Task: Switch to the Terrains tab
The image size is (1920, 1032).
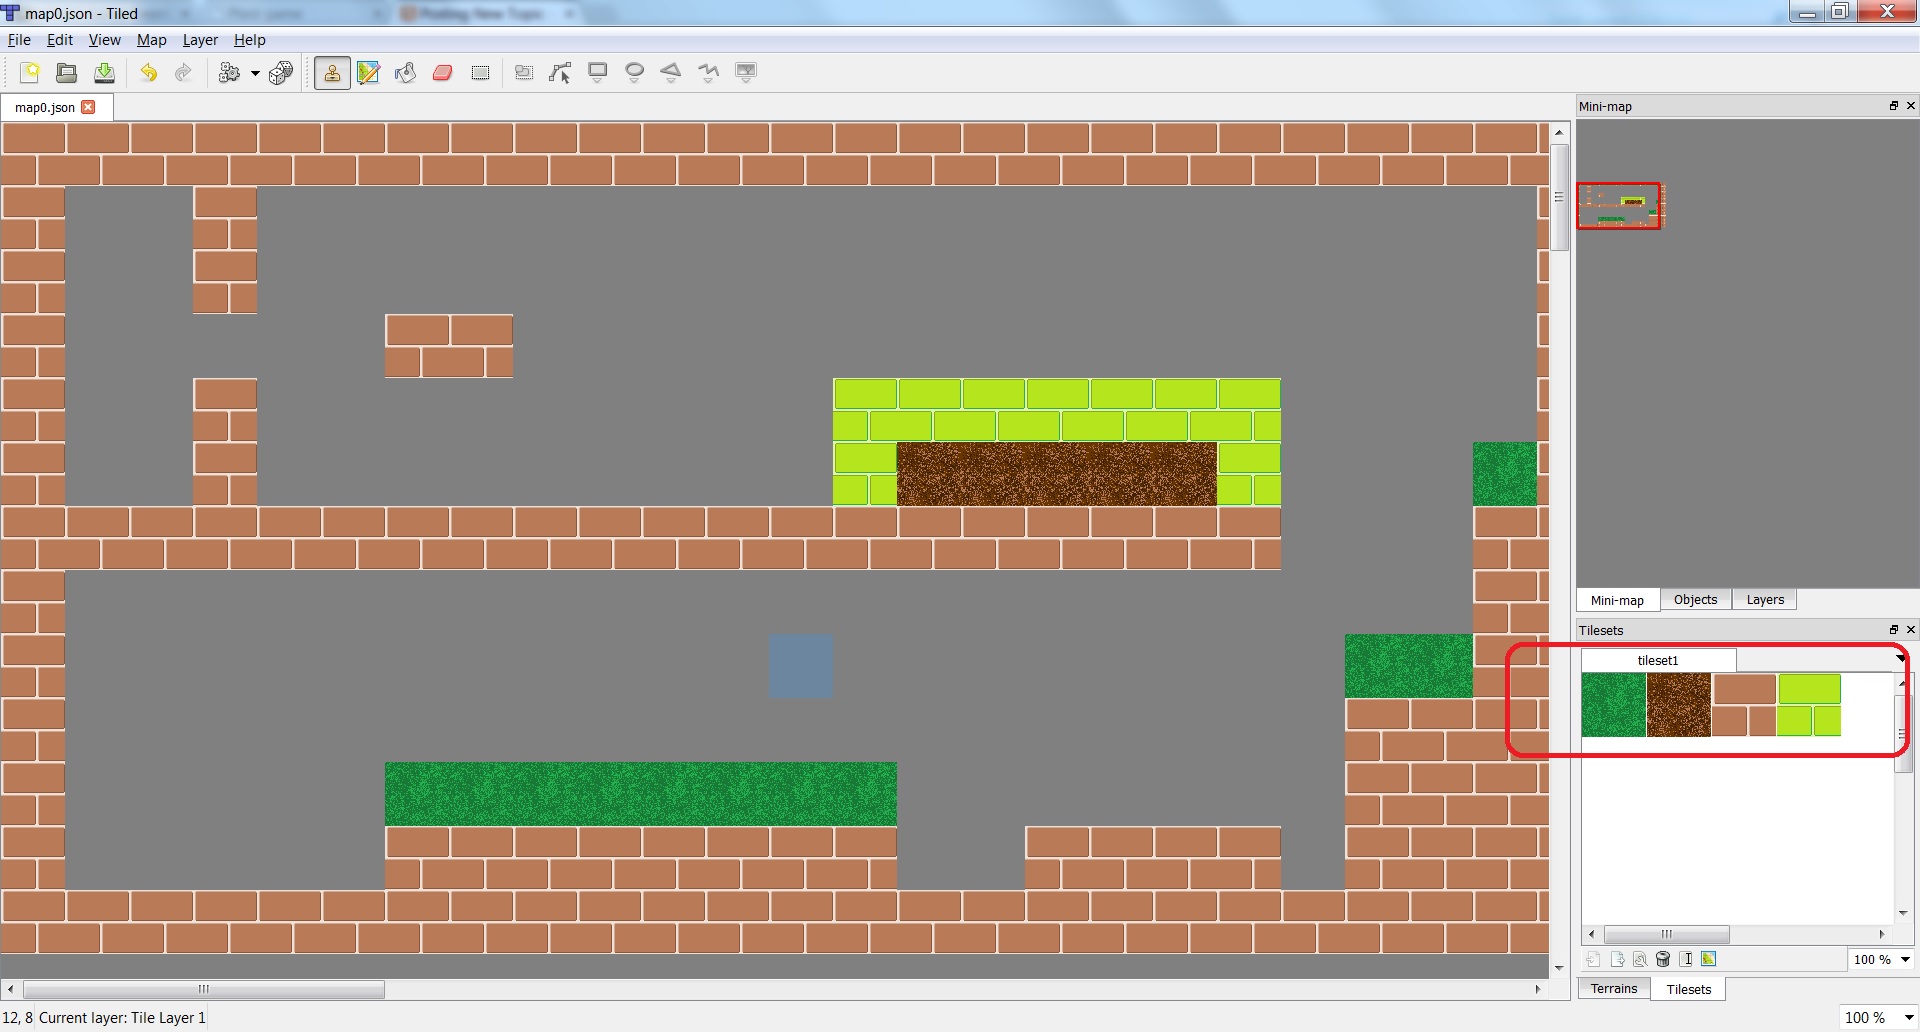Action: (x=1614, y=989)
